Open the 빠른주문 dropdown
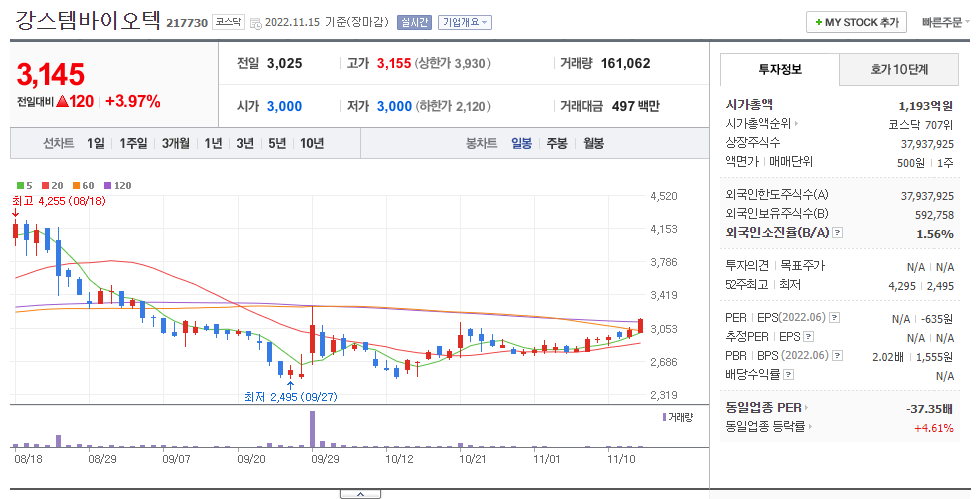976x499 pixels. [x=946, y=22]
